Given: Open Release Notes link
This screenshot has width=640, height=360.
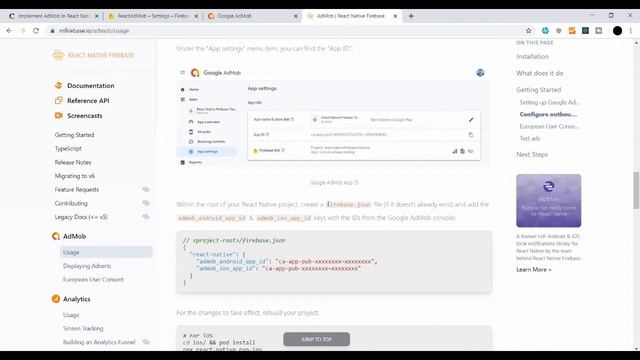Looking at the screenshot, I should pyautogui.click(x=73, y=162).
